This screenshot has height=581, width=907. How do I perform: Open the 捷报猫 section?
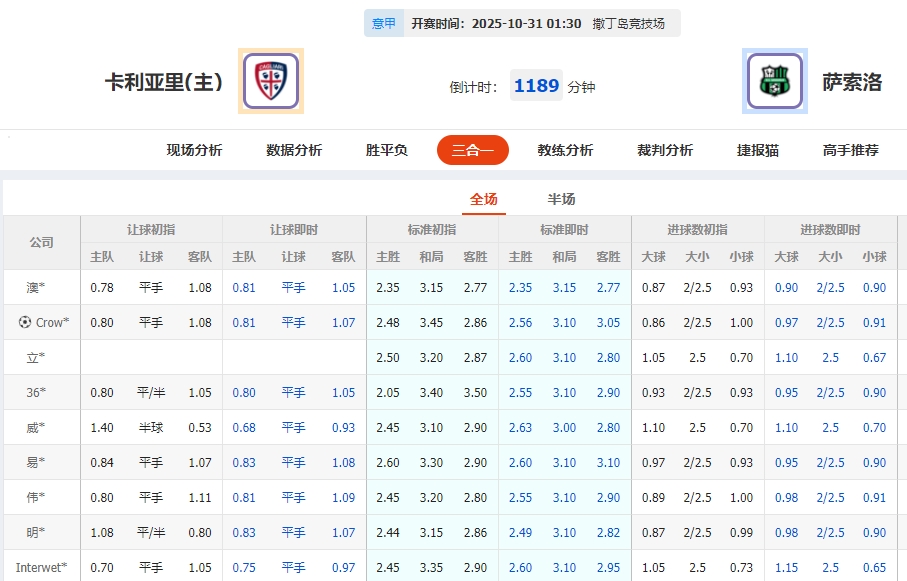tap(757, 150)
